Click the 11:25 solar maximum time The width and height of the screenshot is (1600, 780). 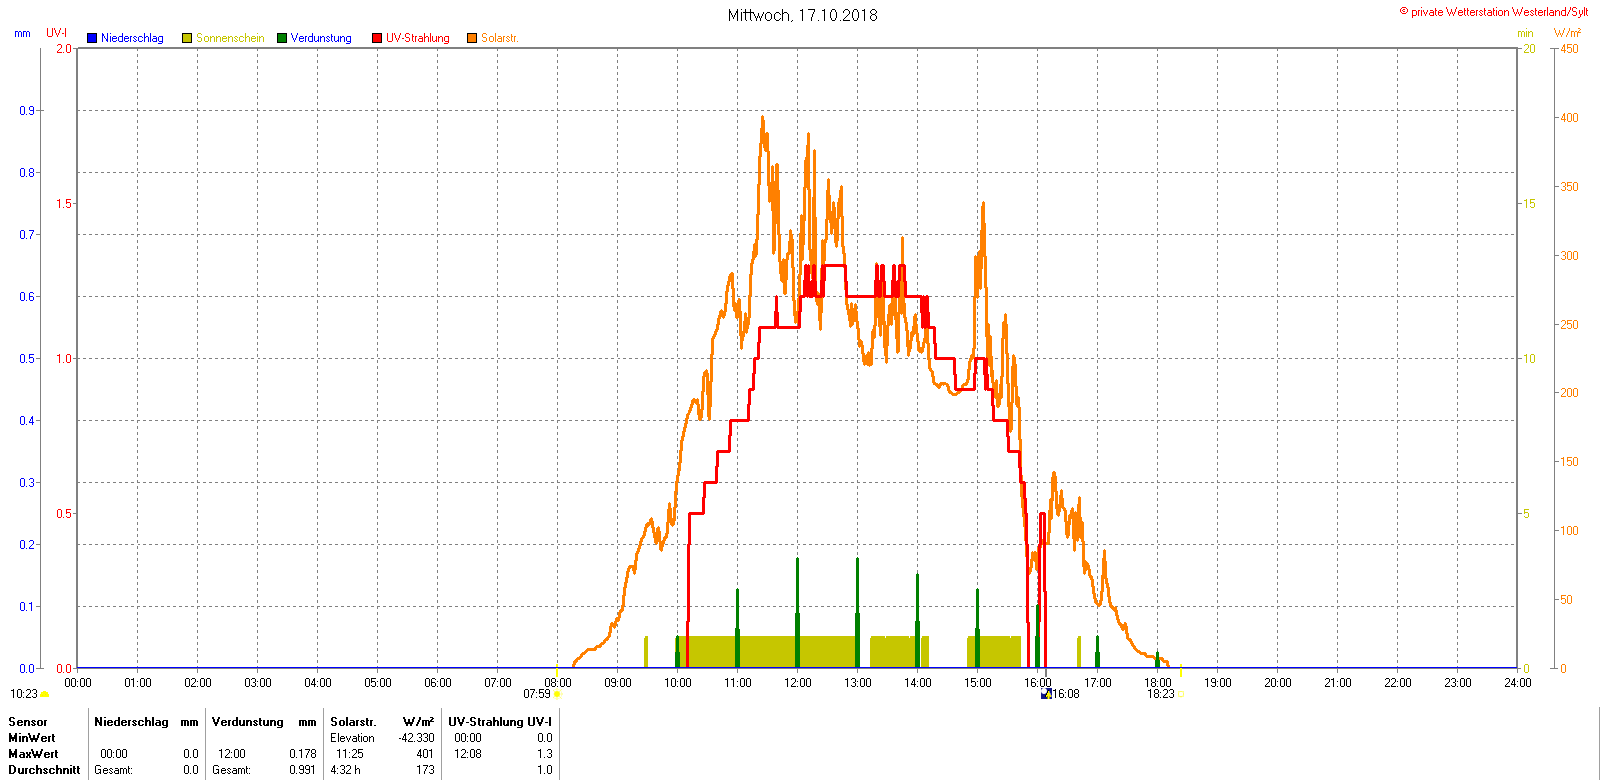coord(350,754)
